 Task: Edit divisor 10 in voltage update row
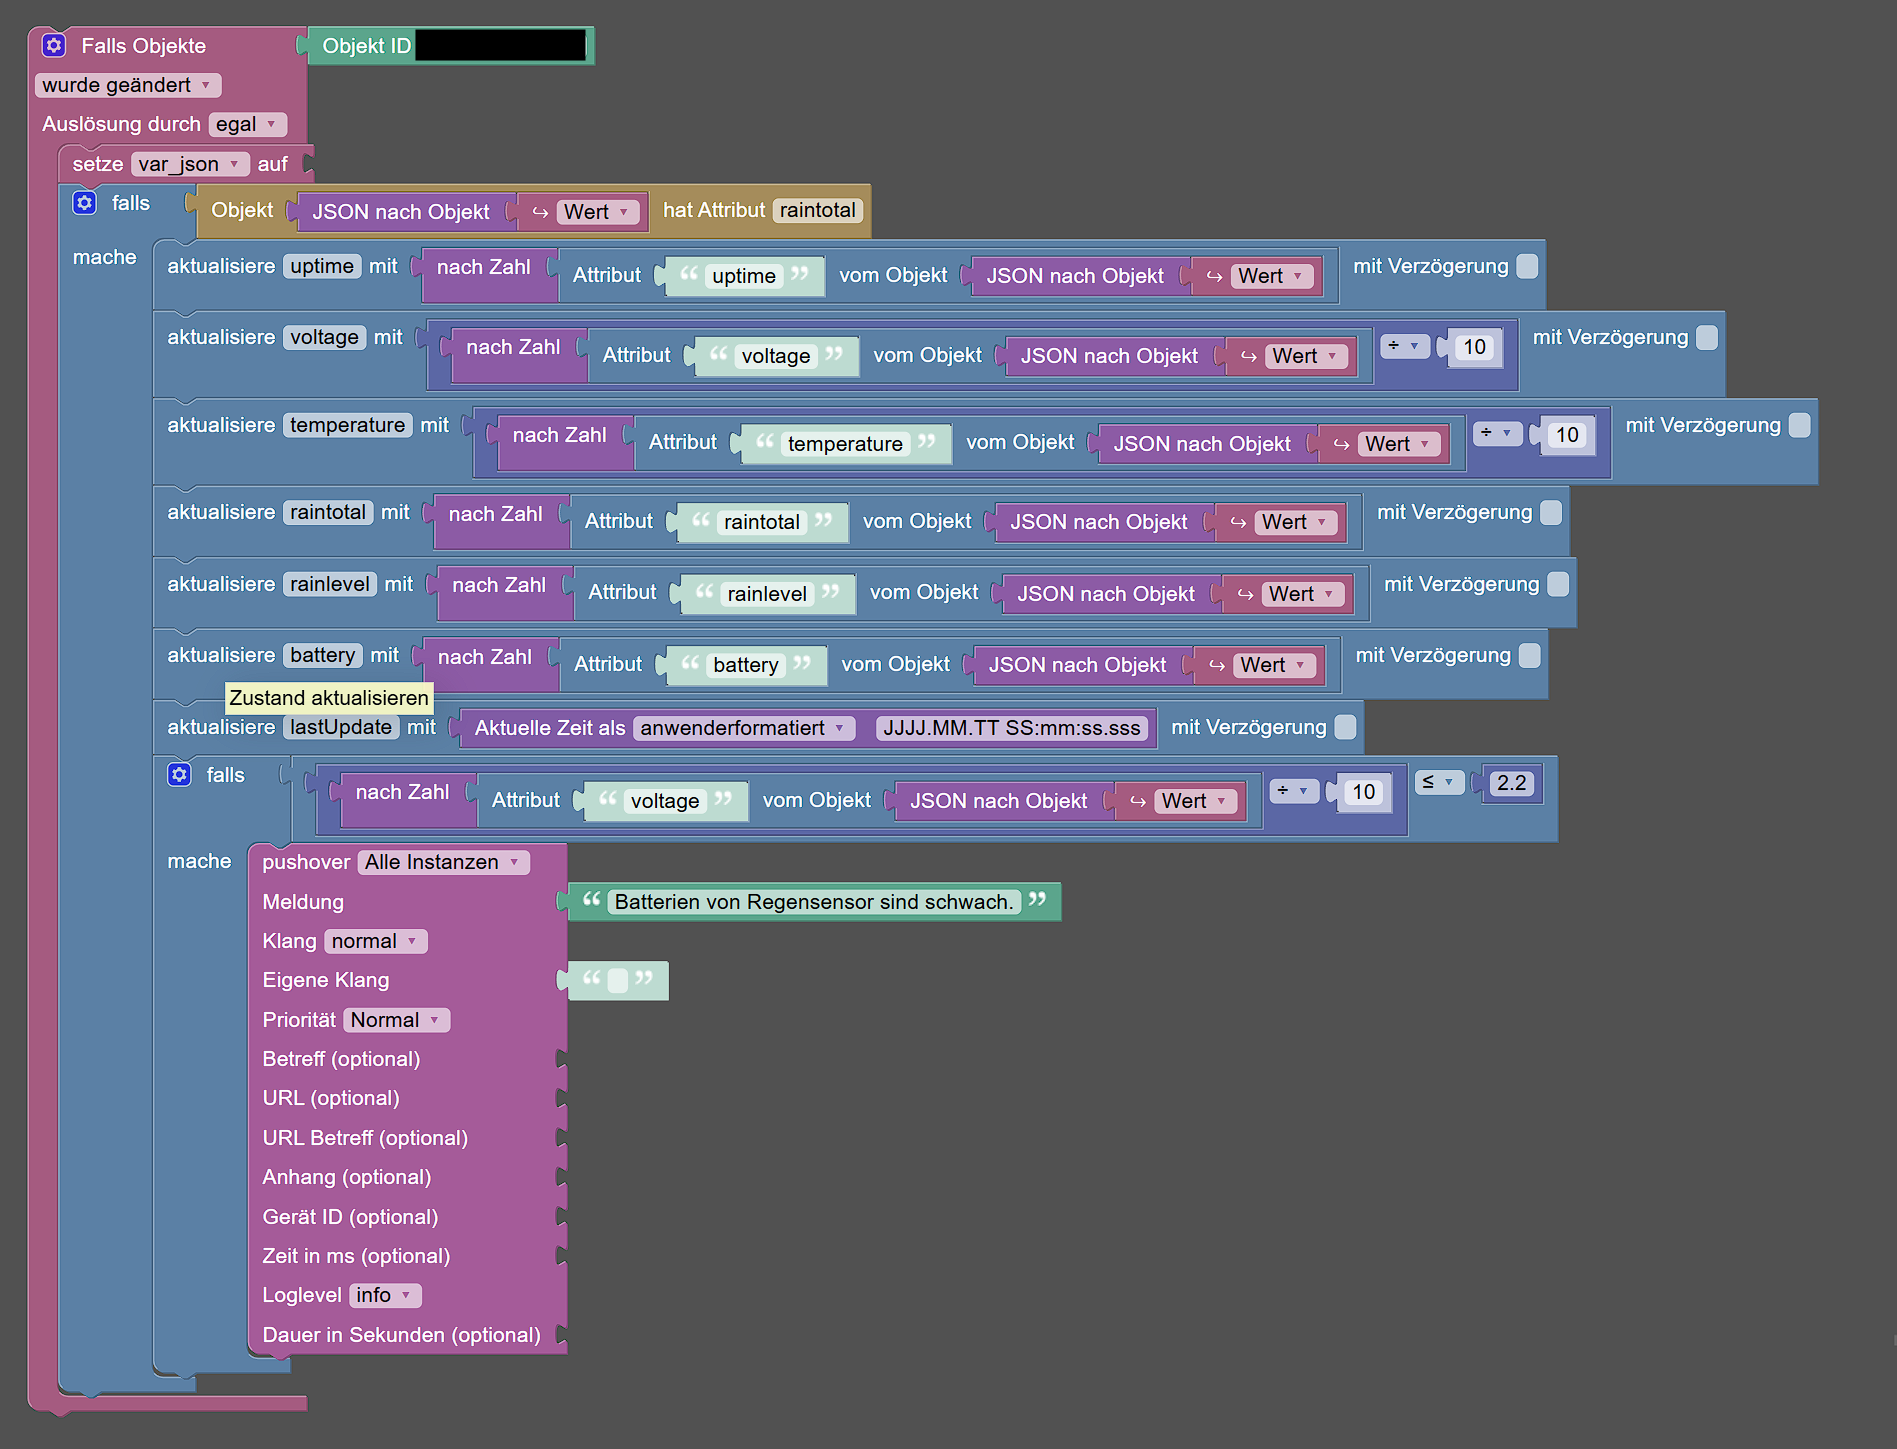1474,347
